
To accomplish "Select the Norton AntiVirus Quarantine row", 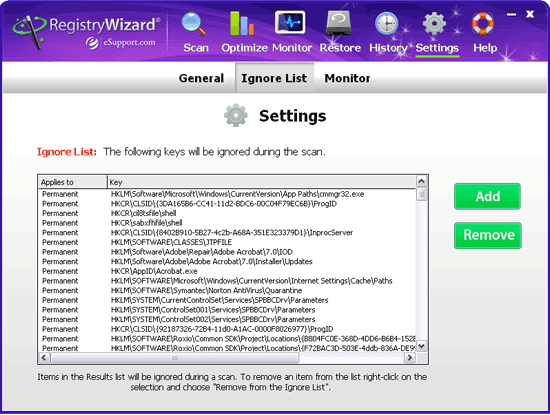I will 227,290.
